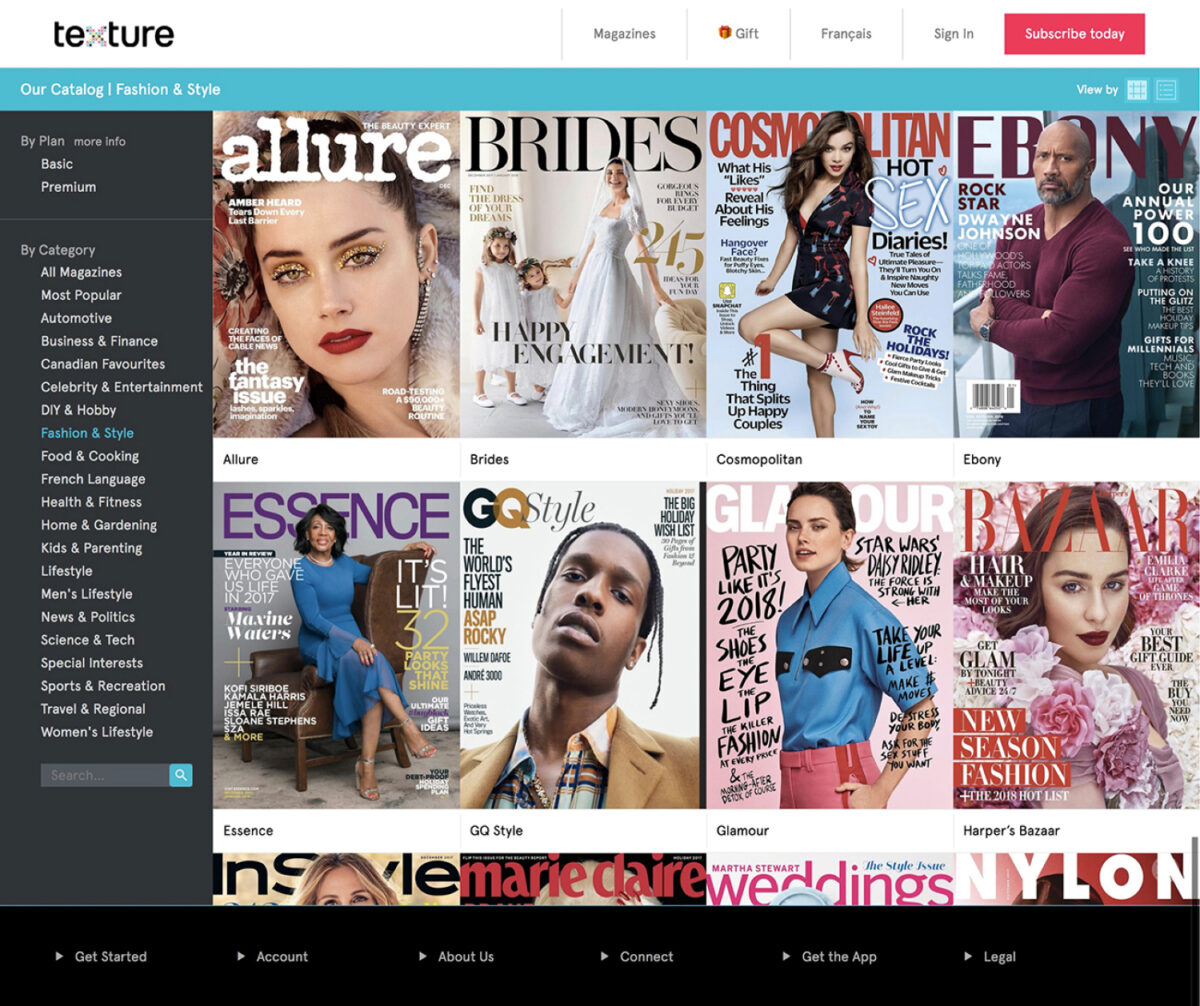
Task: Open more info link for plans
Action: (x=100, y=142)
